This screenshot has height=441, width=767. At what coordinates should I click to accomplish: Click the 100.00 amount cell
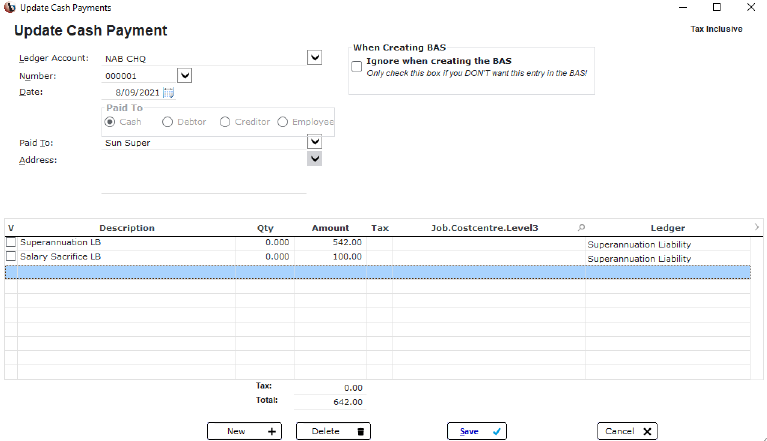330,257
